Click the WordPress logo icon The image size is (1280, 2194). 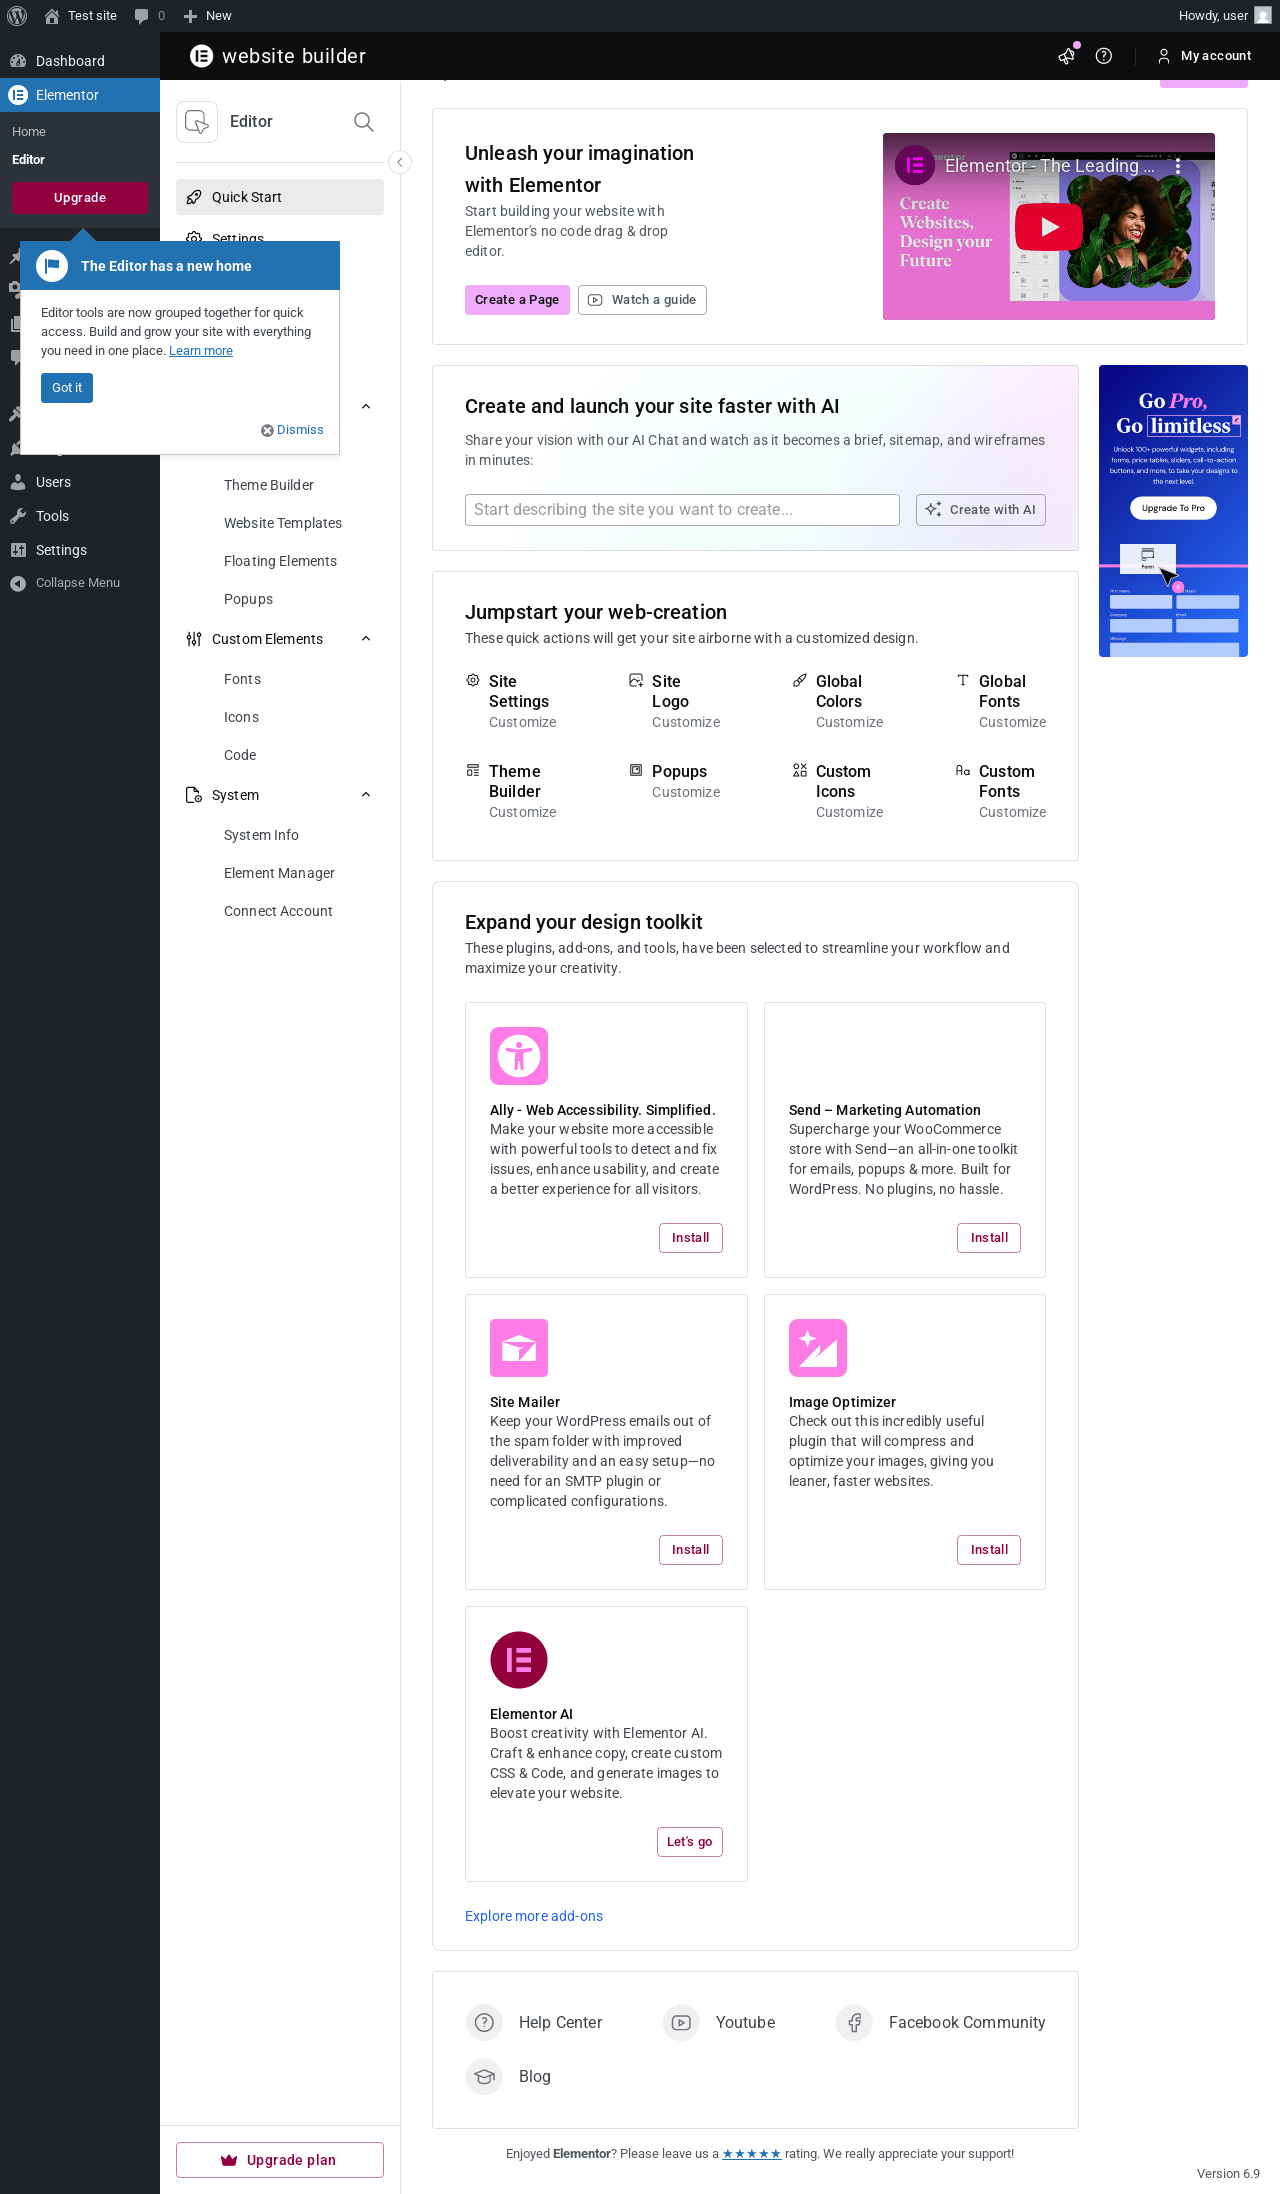17,16
